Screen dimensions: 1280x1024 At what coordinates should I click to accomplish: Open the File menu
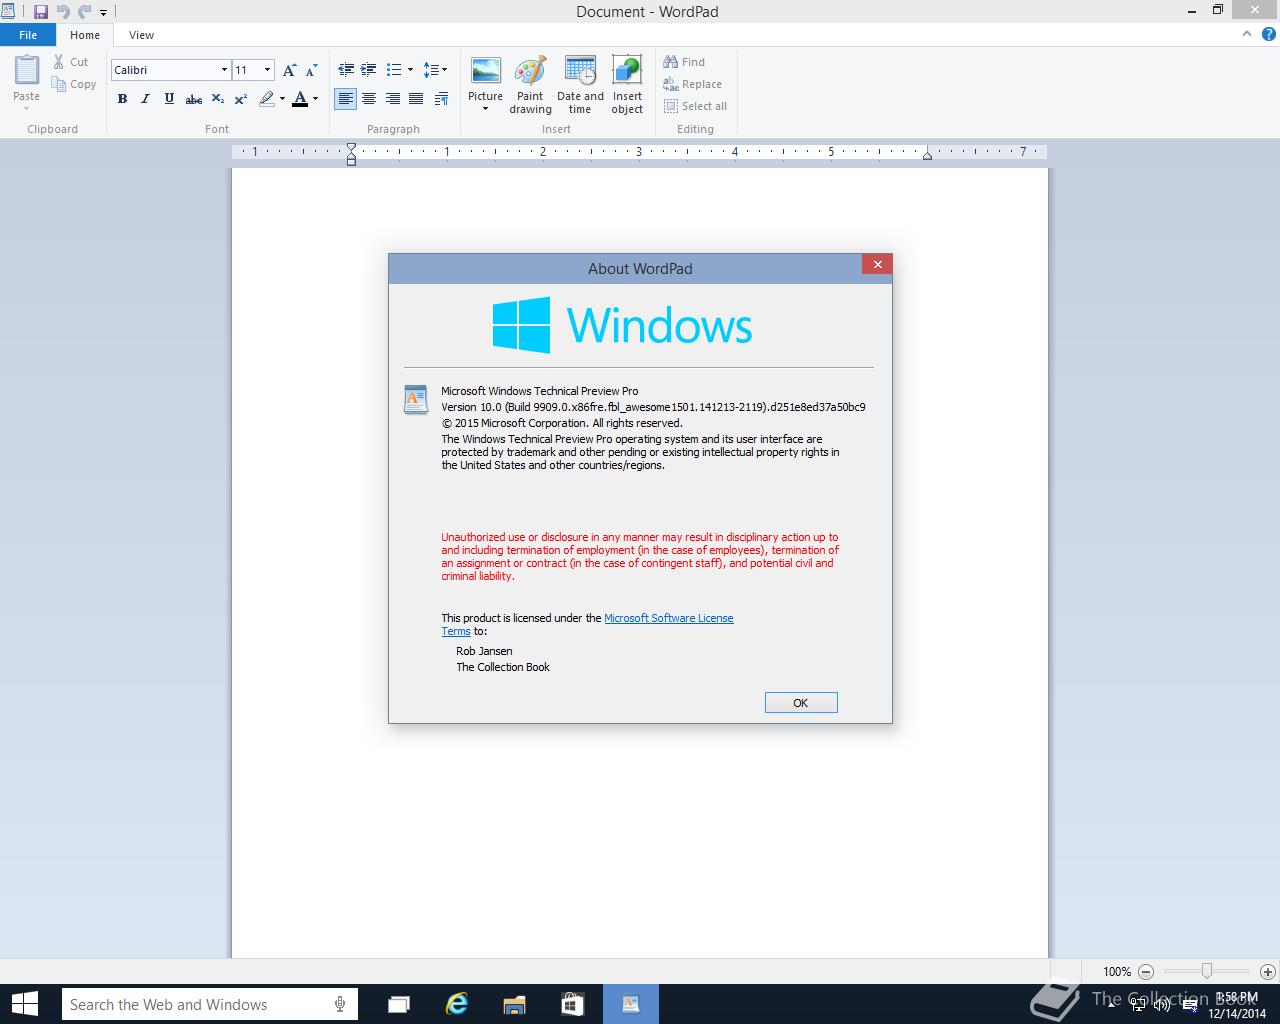coord(28,35)
